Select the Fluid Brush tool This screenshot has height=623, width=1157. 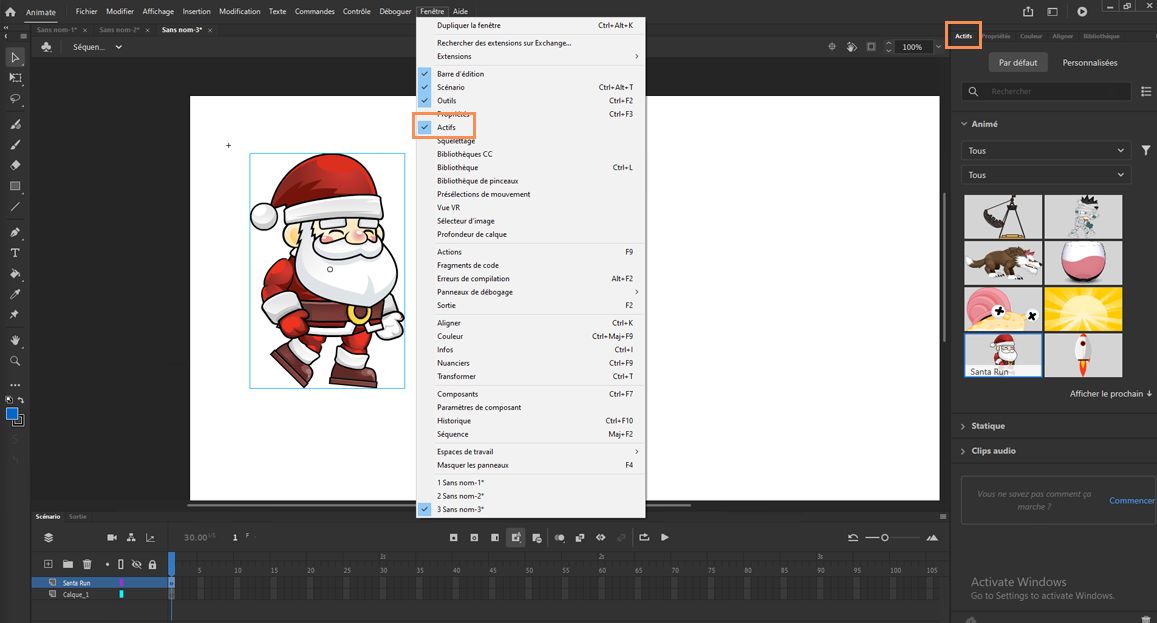click(x=15, y=124)
